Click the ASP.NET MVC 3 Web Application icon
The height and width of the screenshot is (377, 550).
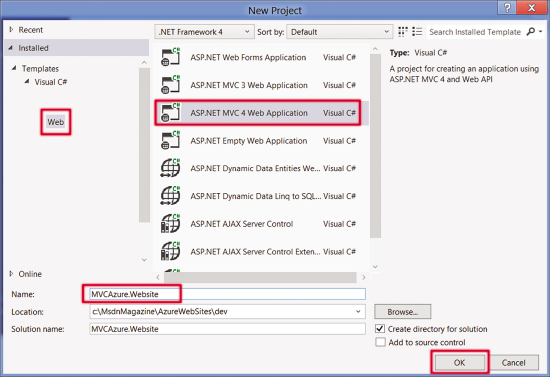tap(170, 85)
